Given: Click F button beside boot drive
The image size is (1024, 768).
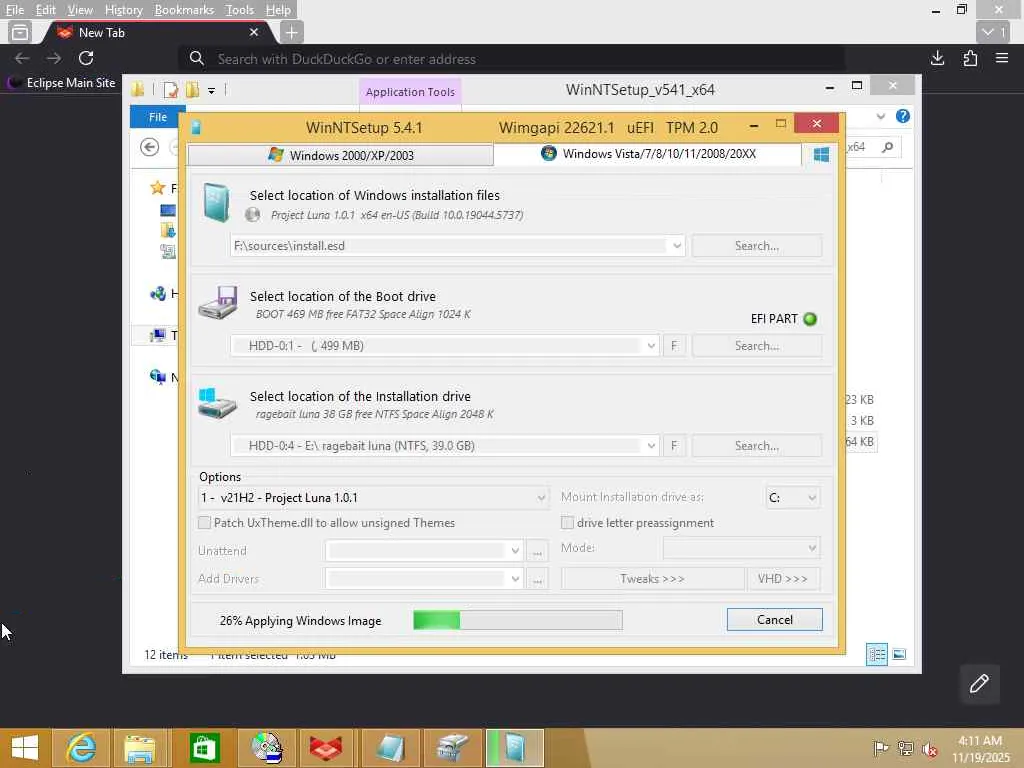Looking at the screenshot, I should (x=674, y=345).
